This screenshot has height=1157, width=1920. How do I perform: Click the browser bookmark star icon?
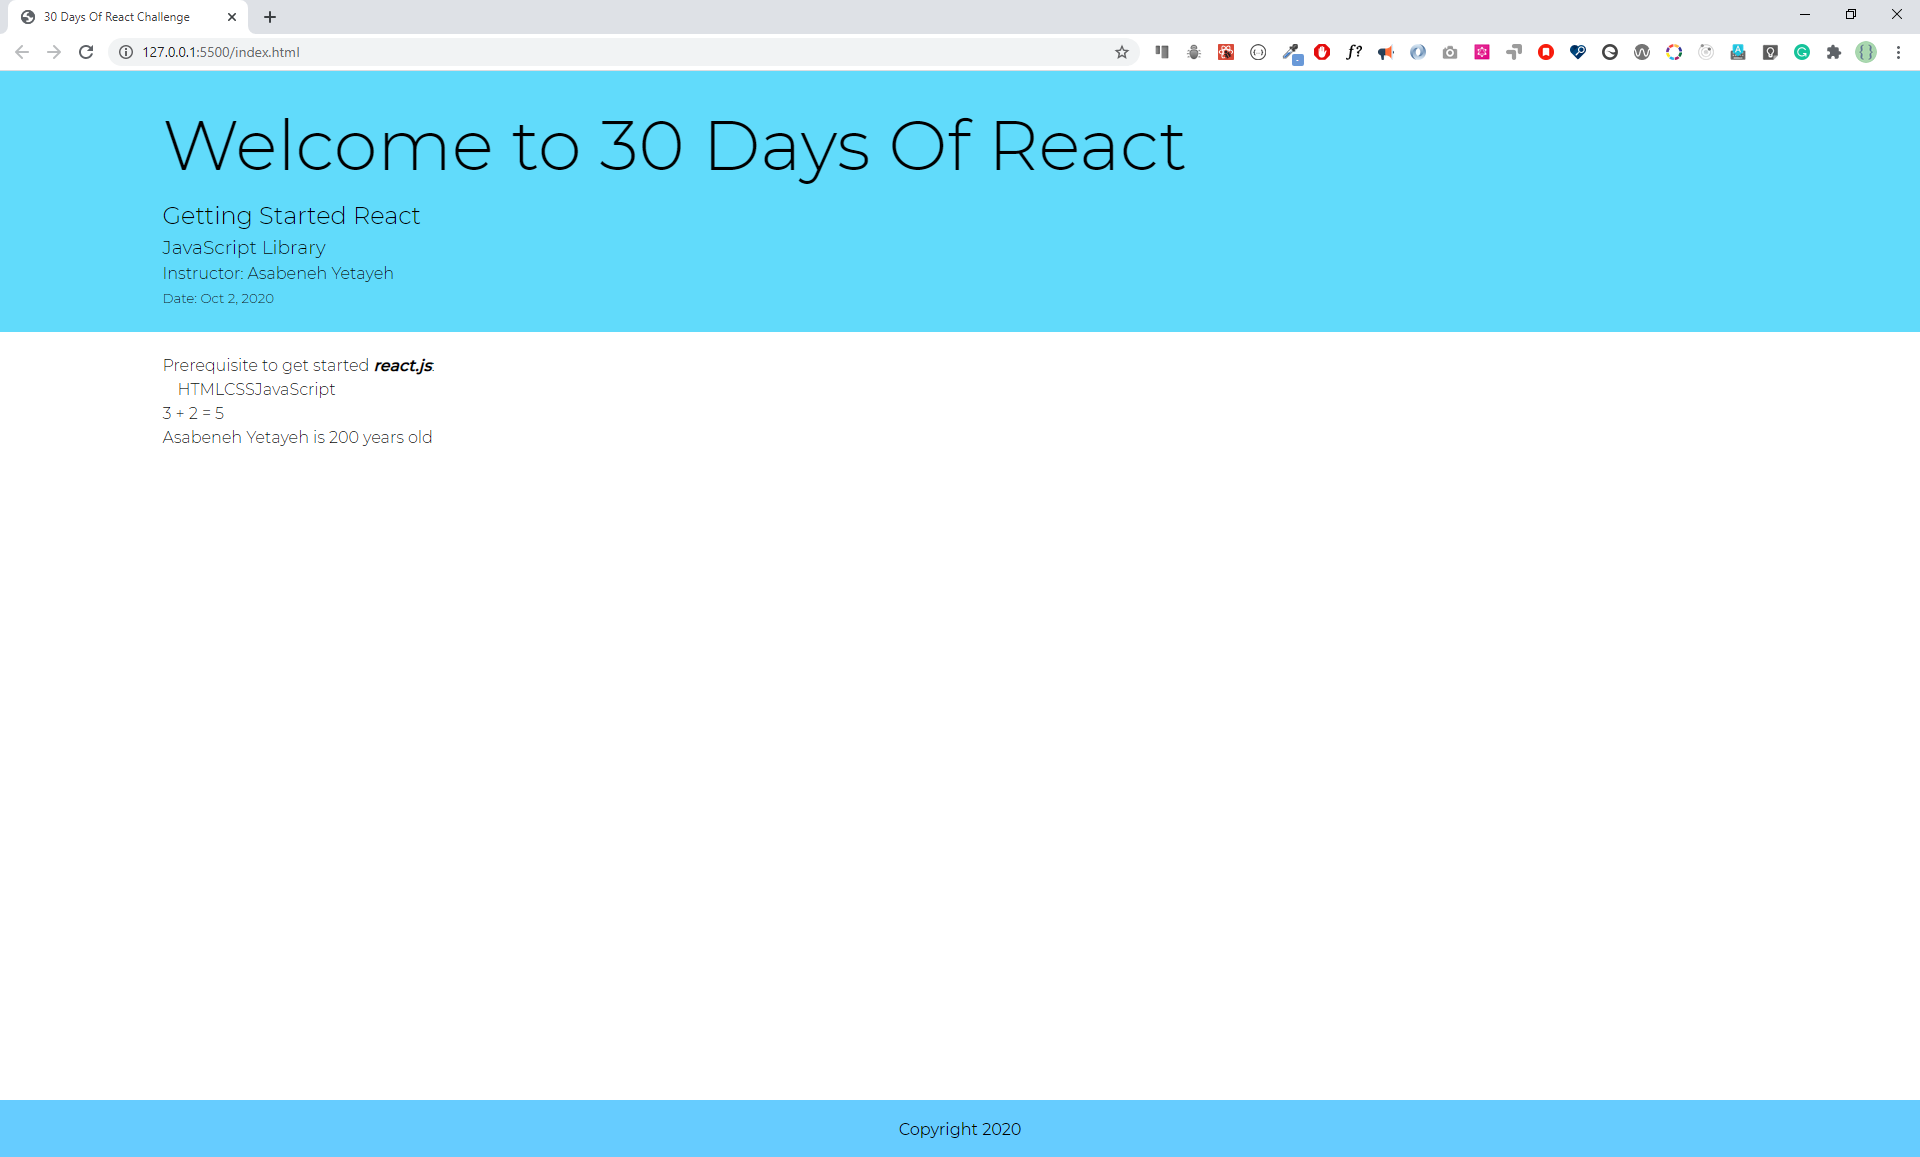[x=1122, y=52]
